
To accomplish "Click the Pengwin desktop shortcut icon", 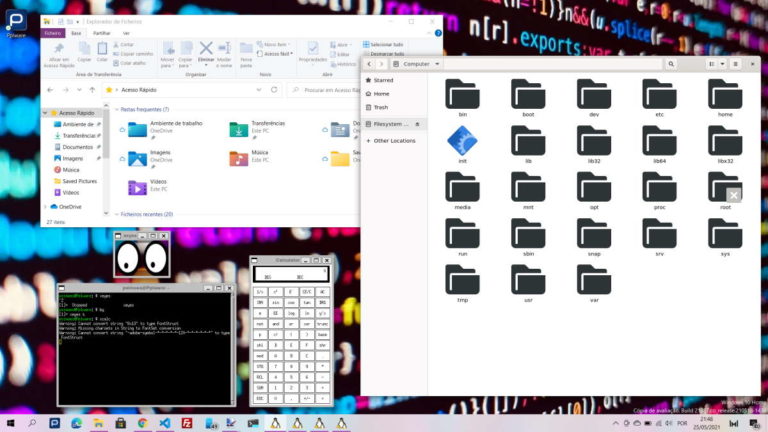I will [x=16, y=23].
